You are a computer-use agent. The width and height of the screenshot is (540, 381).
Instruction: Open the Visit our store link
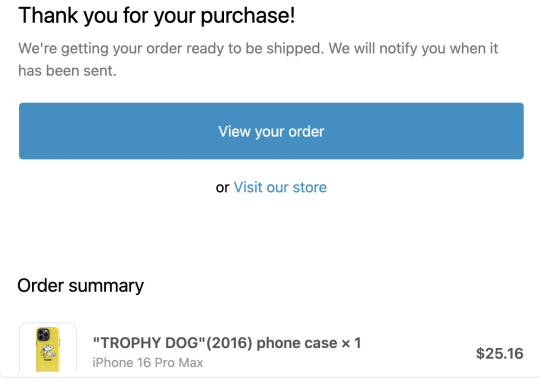[x=280, y=187]
